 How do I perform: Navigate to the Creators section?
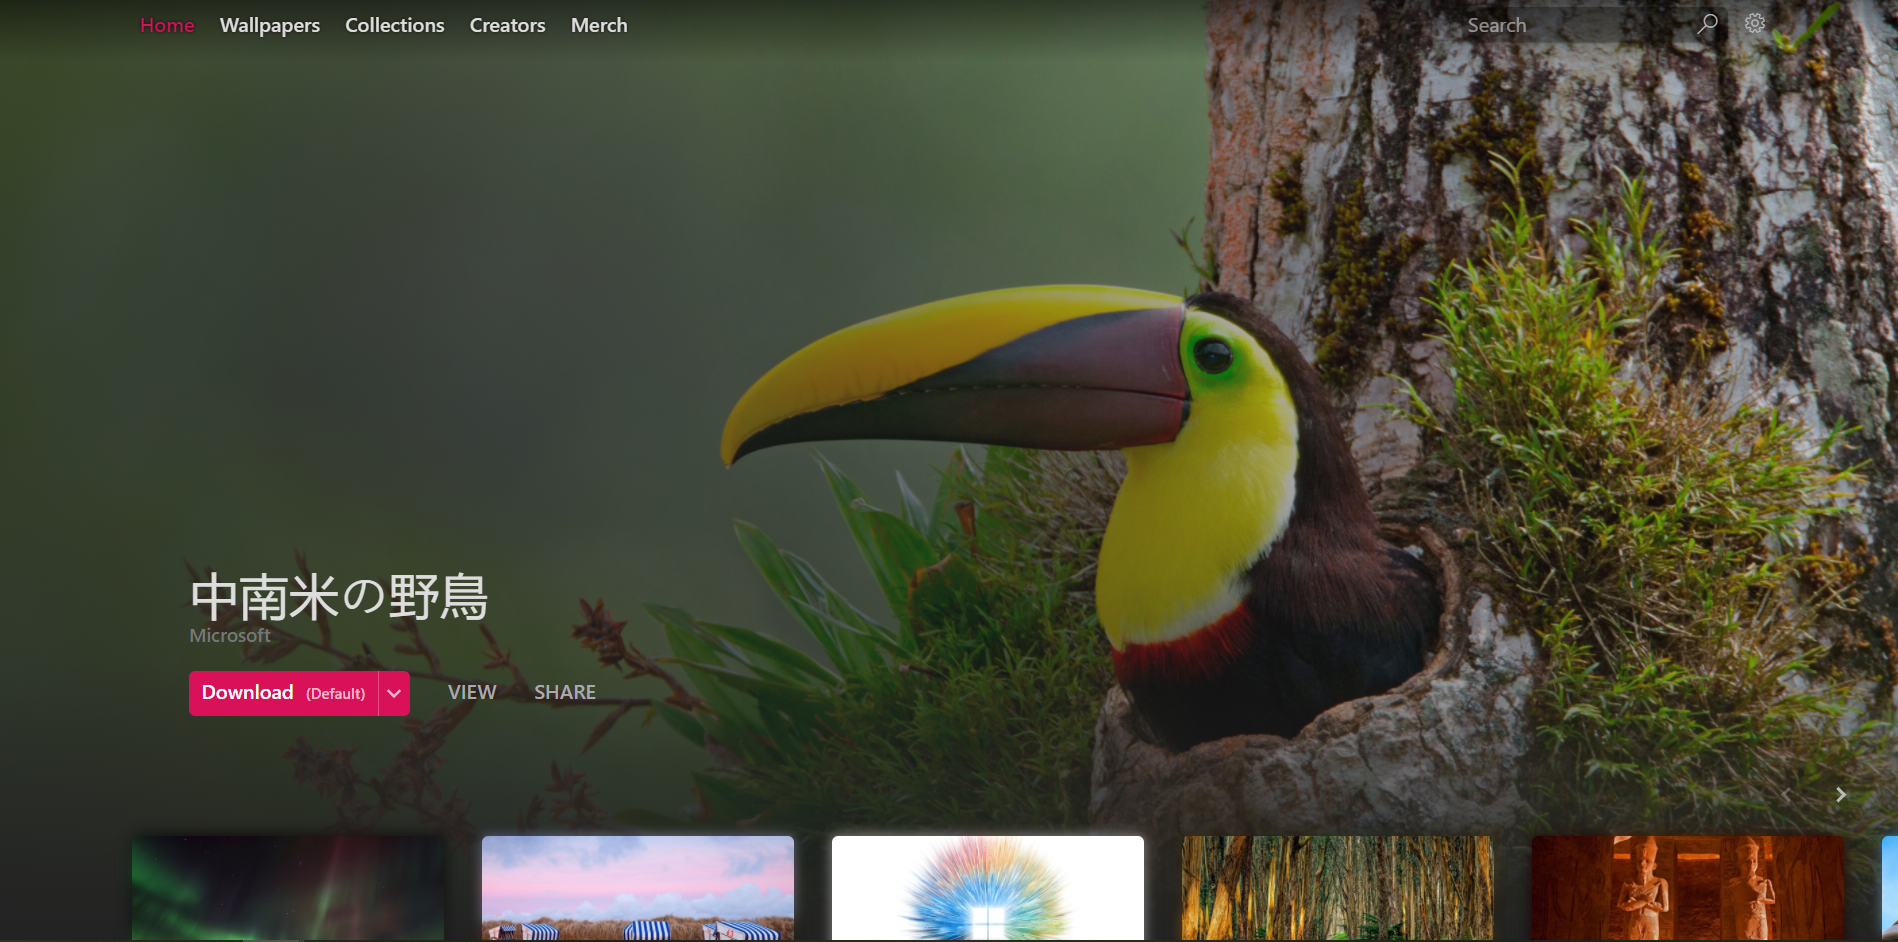(x=507, y=26)
